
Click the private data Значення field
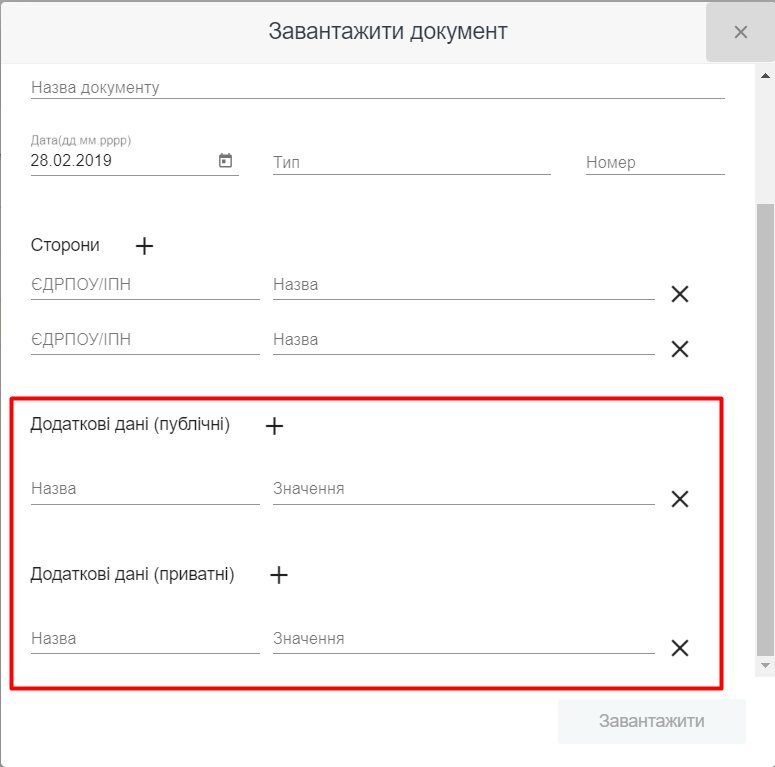pyautogui.click(x=464, y=639)
